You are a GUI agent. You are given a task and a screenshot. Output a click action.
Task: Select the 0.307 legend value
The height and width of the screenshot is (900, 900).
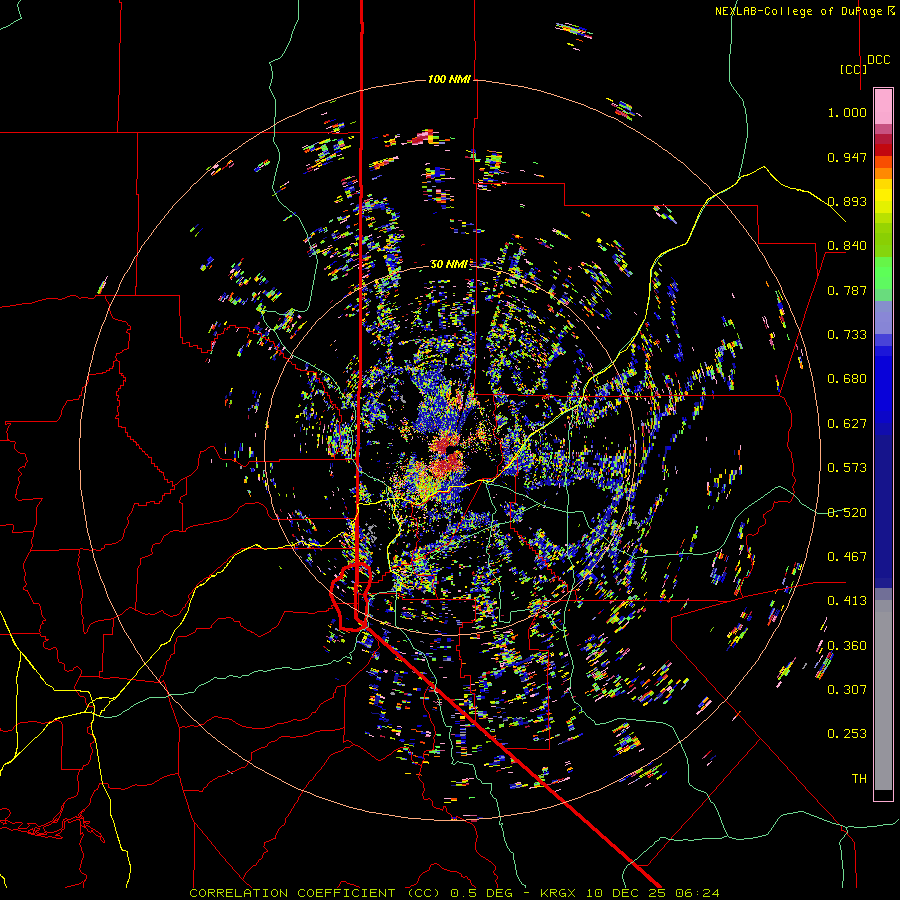click(x=847, y=690)
